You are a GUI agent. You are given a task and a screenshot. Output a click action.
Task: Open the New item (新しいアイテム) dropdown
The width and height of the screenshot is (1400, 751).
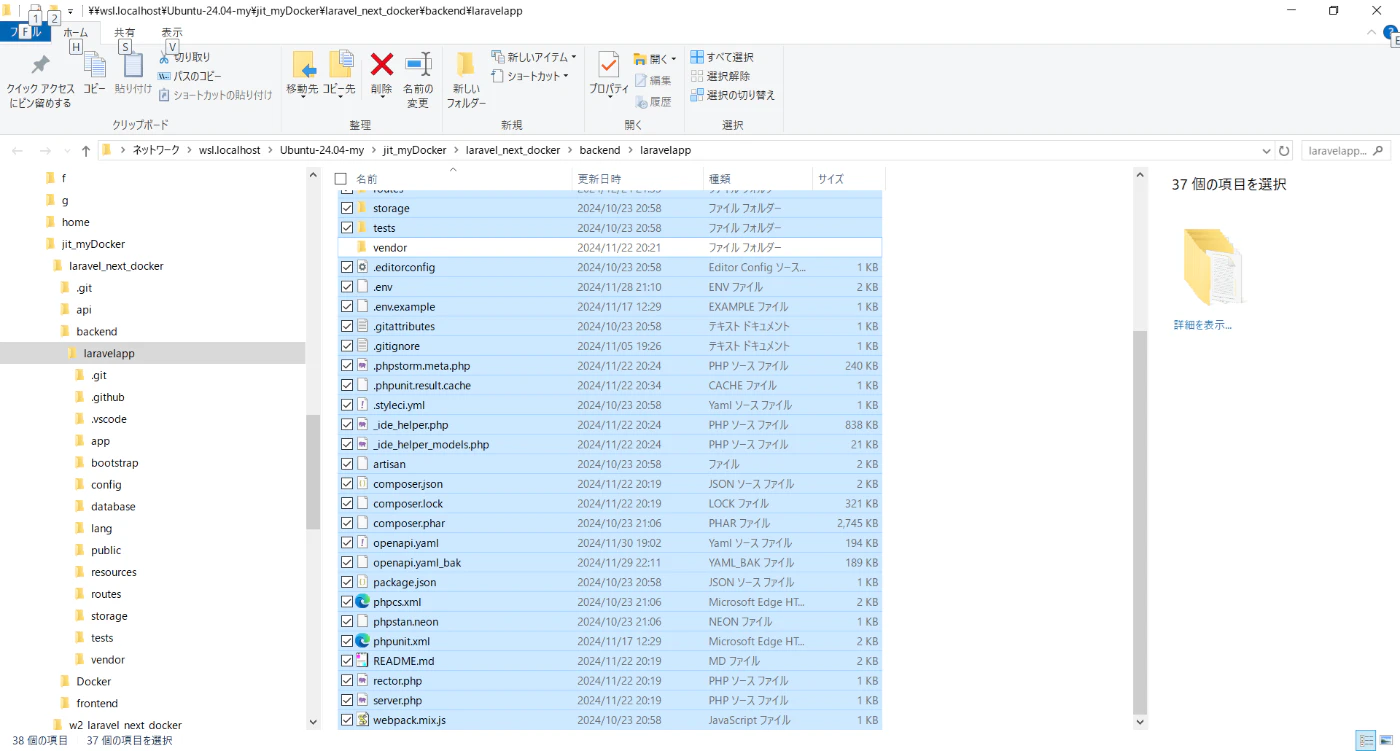[x=535, y=57]
